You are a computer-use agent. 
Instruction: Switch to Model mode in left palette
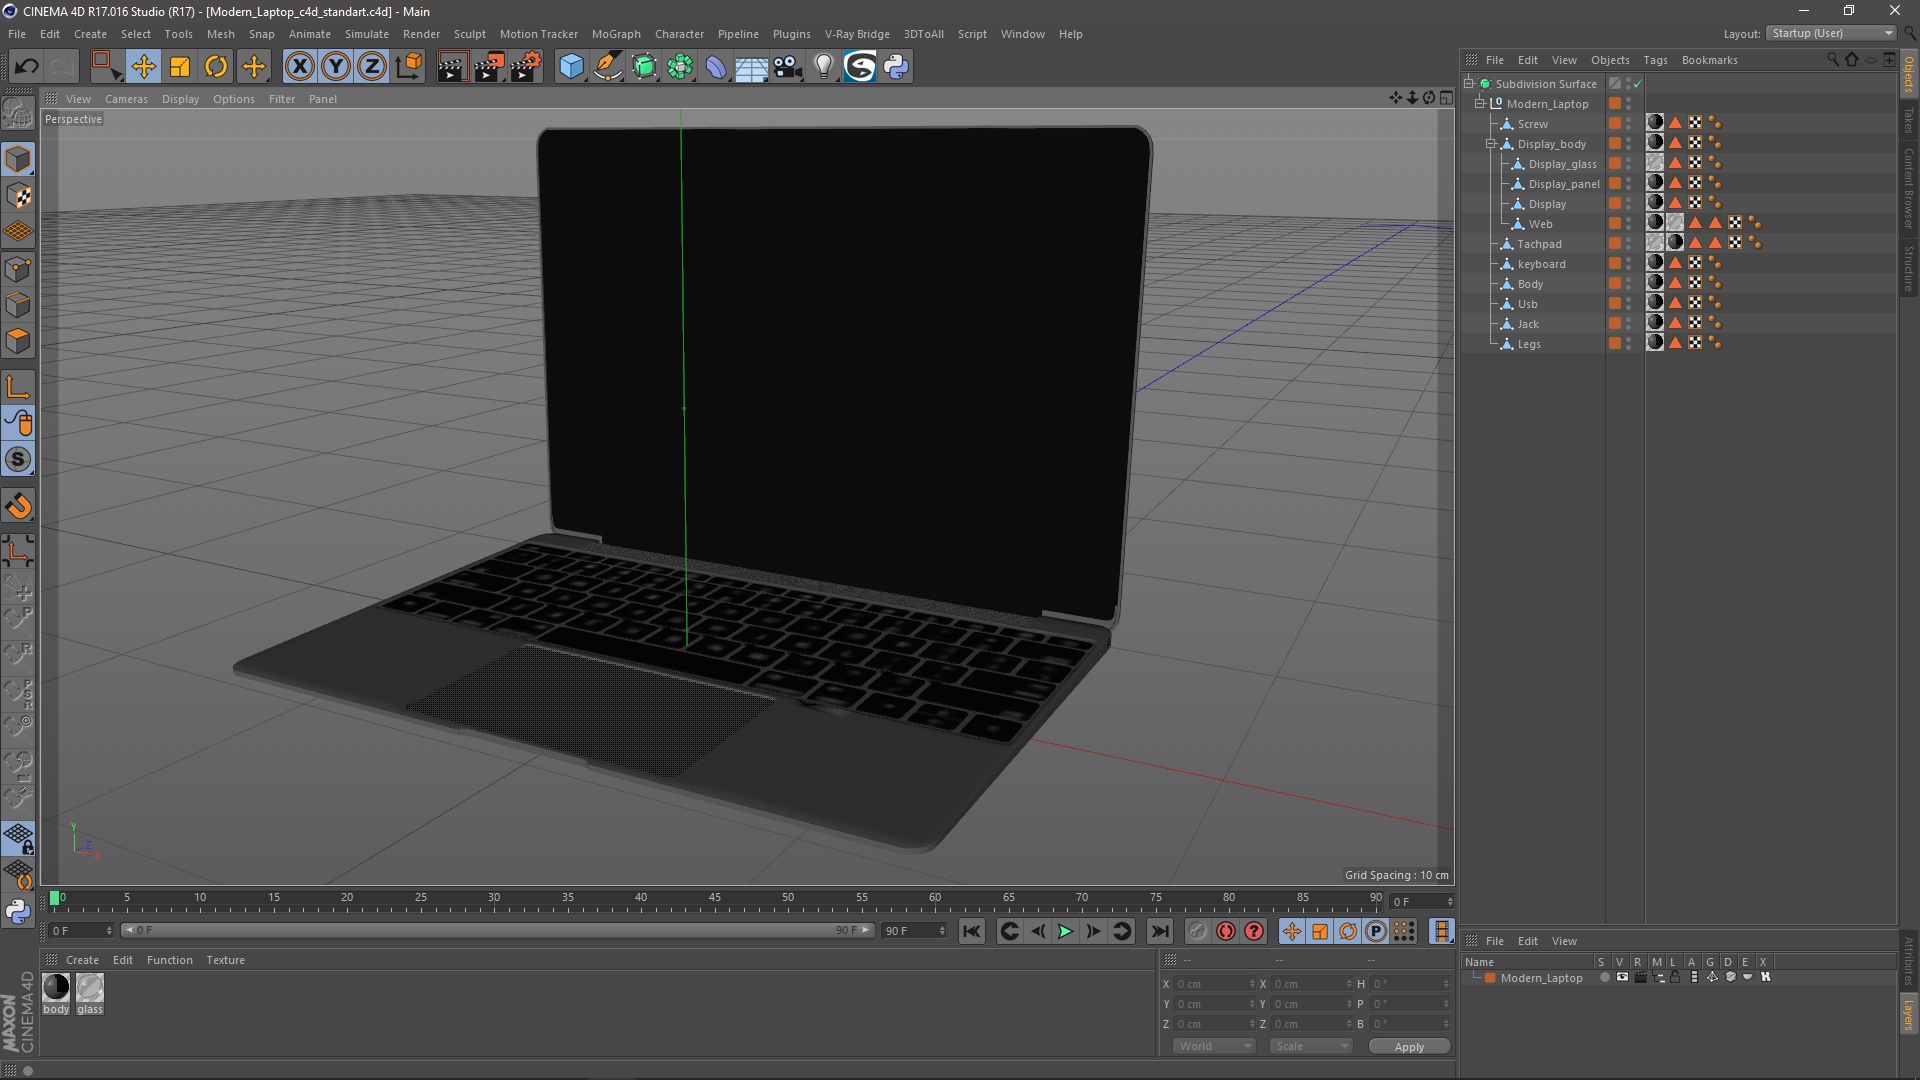18,160
